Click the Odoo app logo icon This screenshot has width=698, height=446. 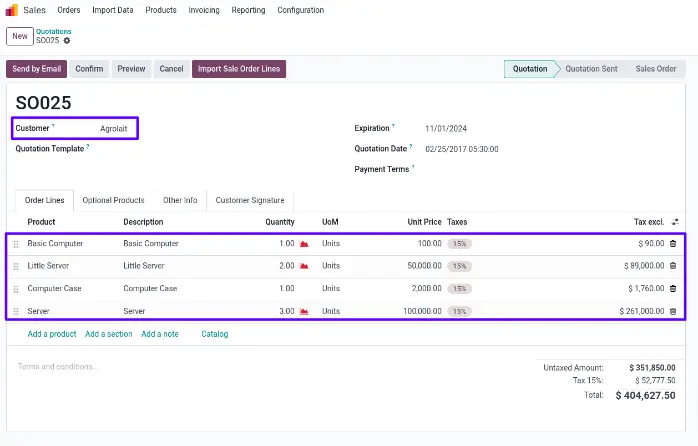pyautogui.click(x=12, y=10)
